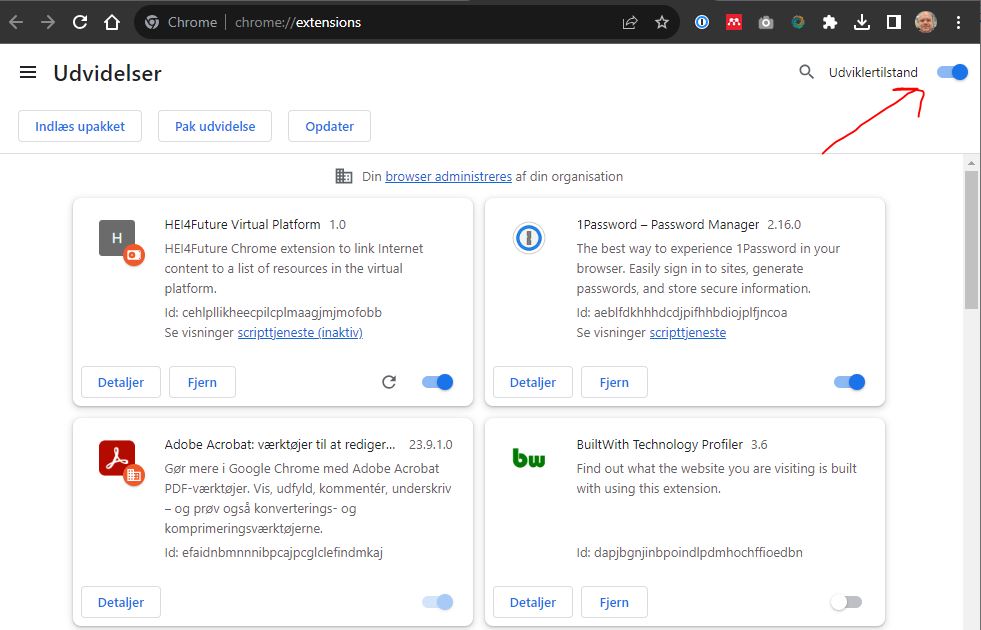Disable the HEI4Future Virtual Platform extension
Viewport: 981px width, 630px height.
tap(438, 382)
